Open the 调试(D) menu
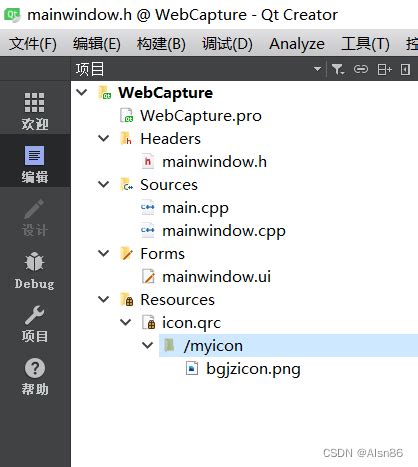 (227, 44)
